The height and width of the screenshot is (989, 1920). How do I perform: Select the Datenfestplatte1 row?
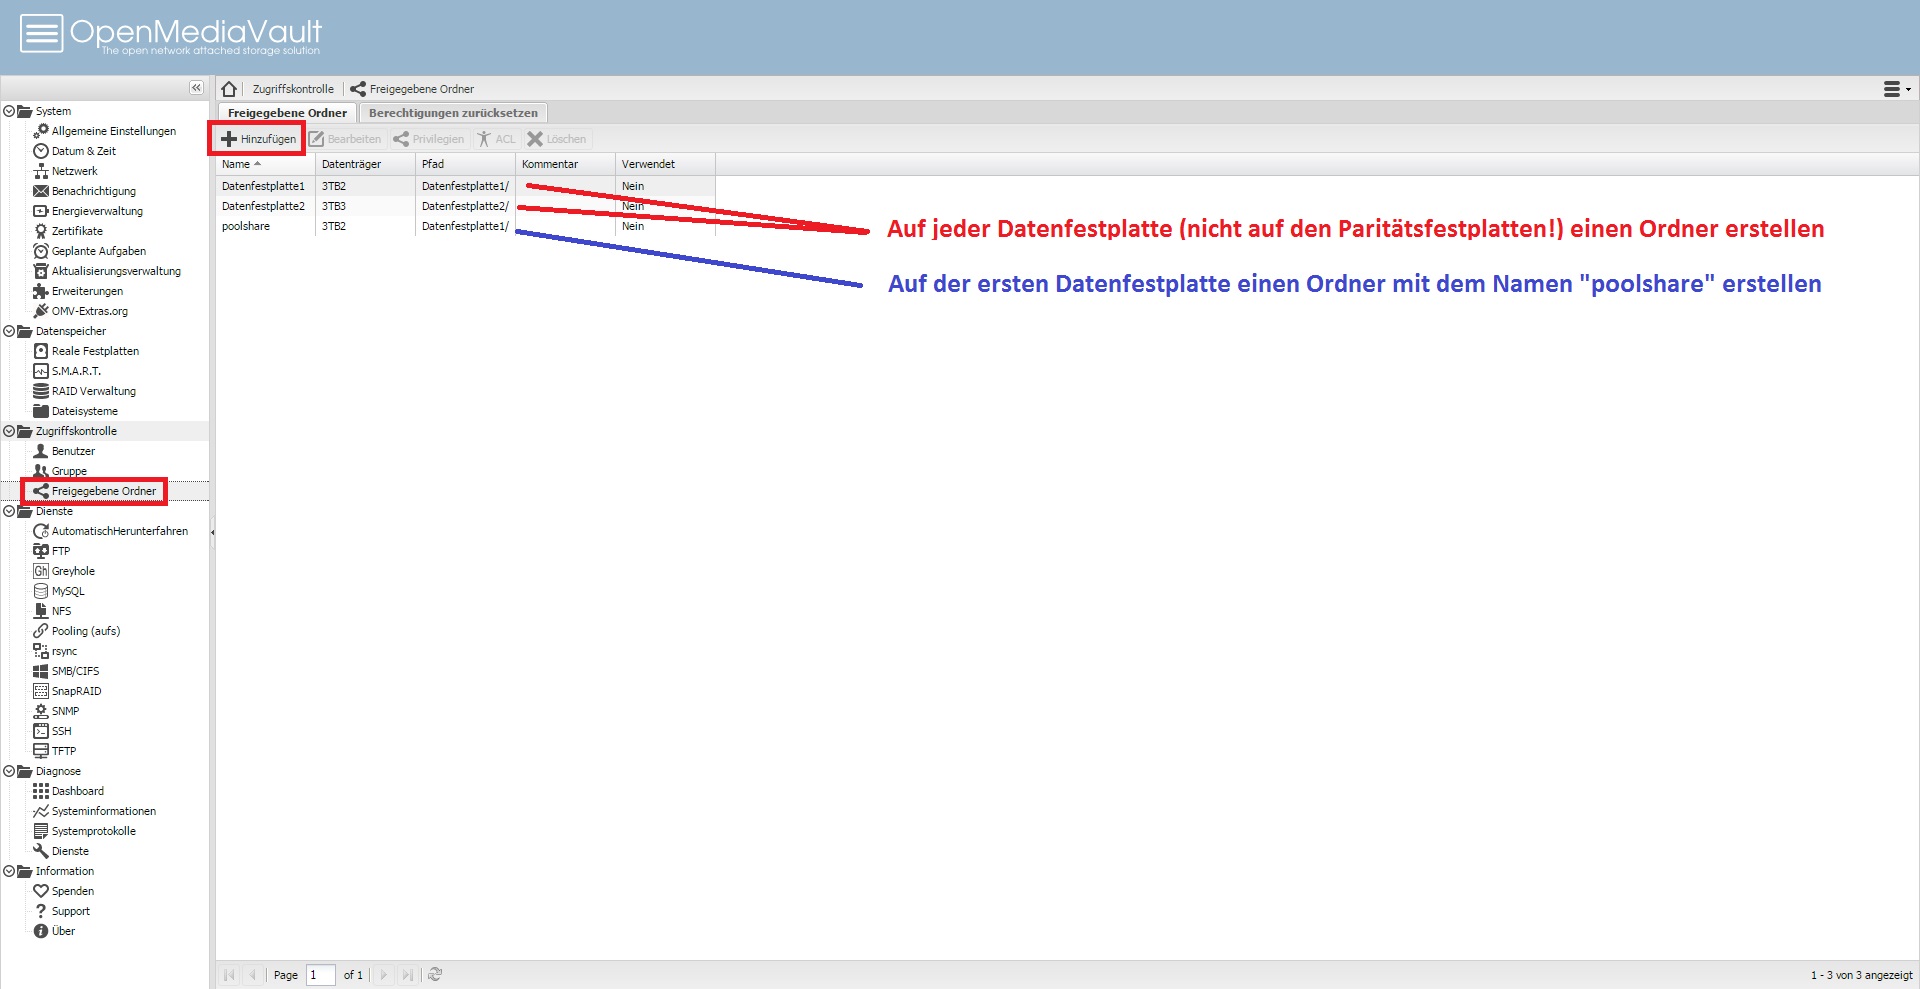[x=466, y=186]
